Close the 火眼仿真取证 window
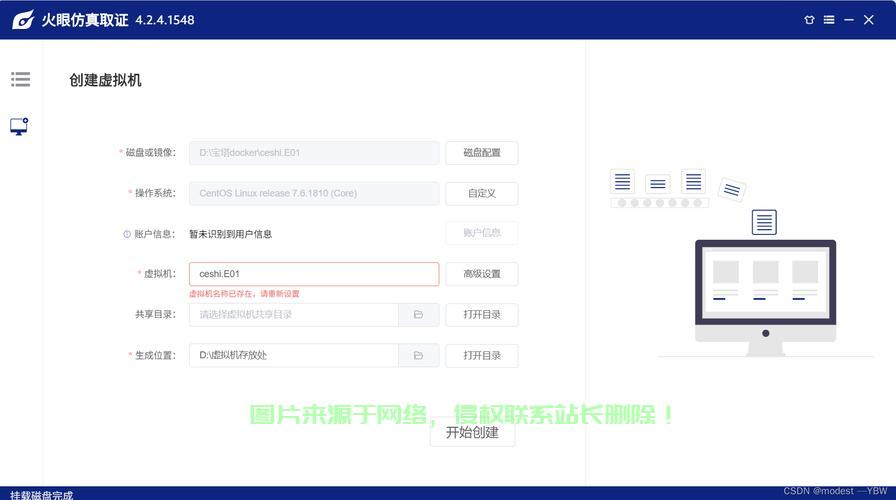 coord(869,20)
